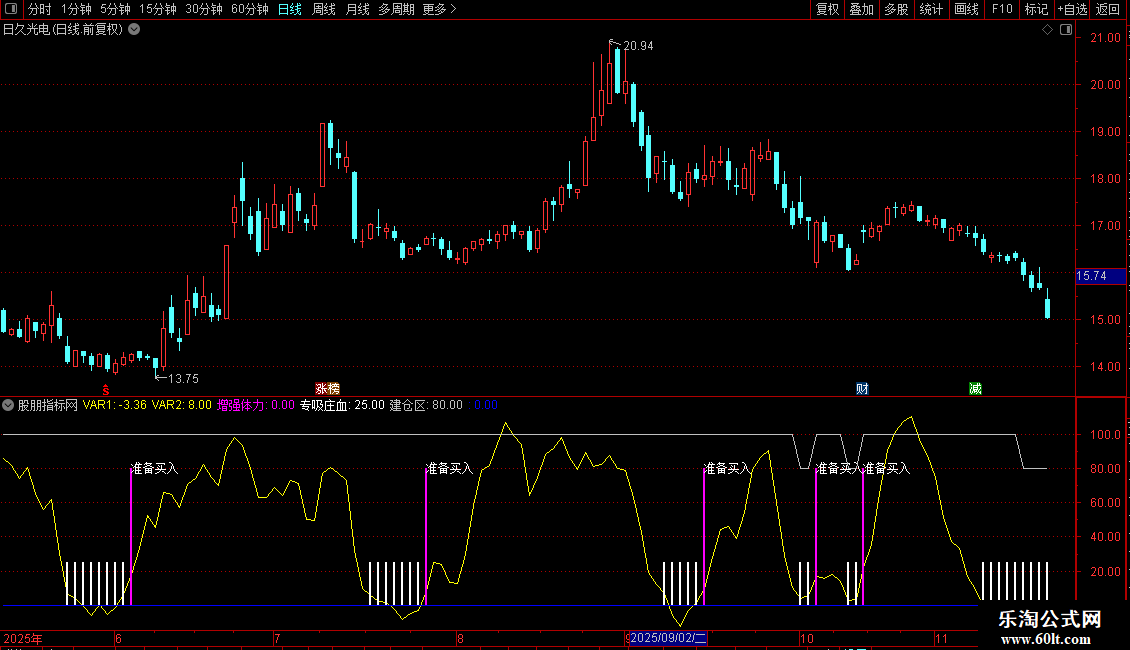Toggle the right side panel icon
1130x650 pixels.
[x=1065, y=30]
